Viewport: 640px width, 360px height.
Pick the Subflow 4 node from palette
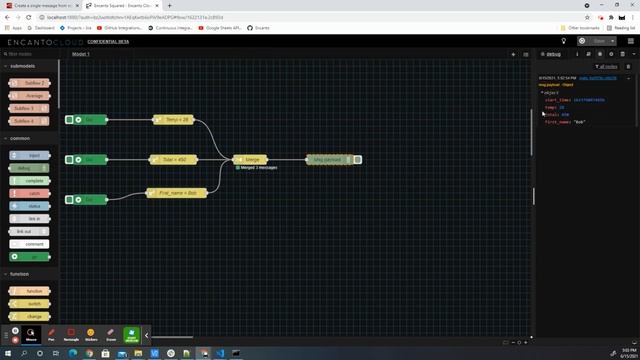tap(29, 121)
